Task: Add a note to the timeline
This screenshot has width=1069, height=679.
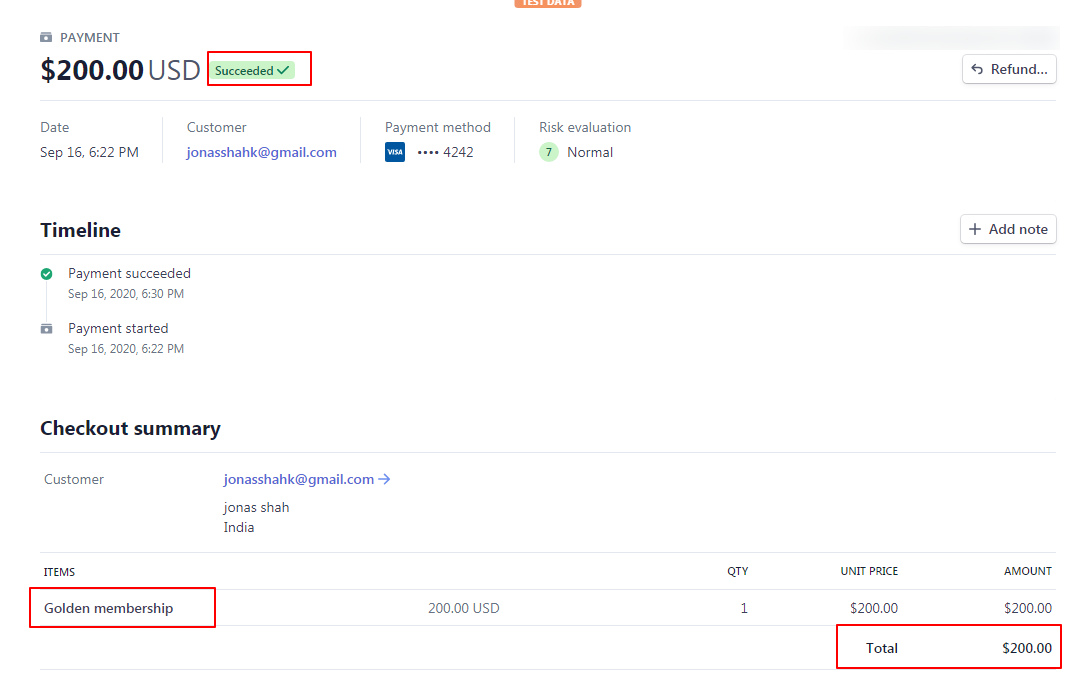Action: pyautogui.click(x=1008, y=229)
